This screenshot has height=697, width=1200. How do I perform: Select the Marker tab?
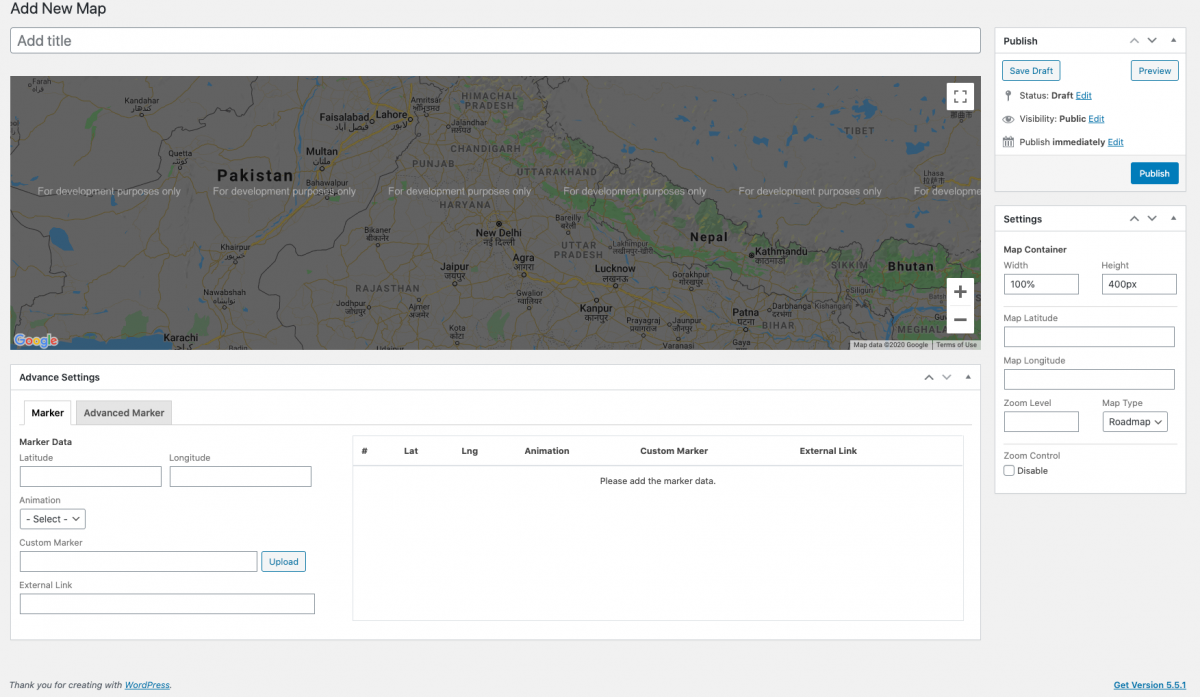(46, 412)
